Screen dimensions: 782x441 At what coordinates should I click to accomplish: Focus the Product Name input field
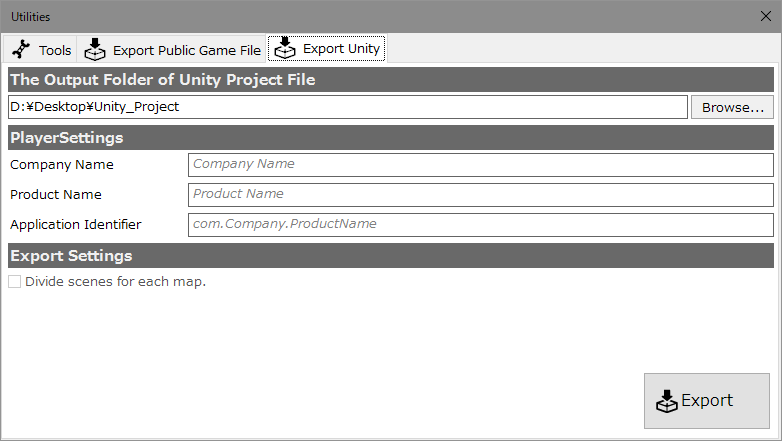(x=481, y=195)
